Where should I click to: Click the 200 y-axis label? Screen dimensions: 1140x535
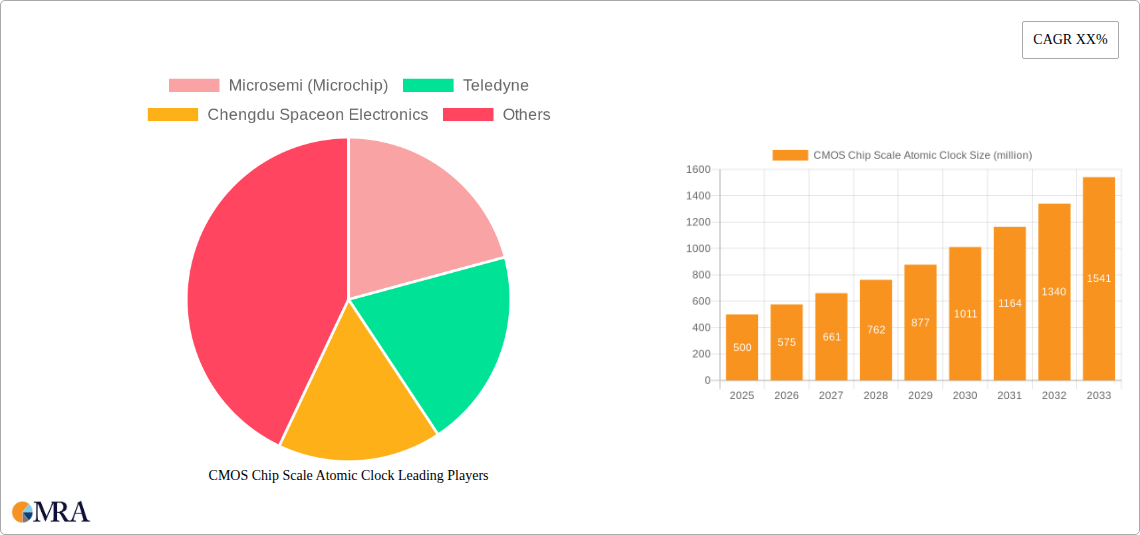click(701, 354)
